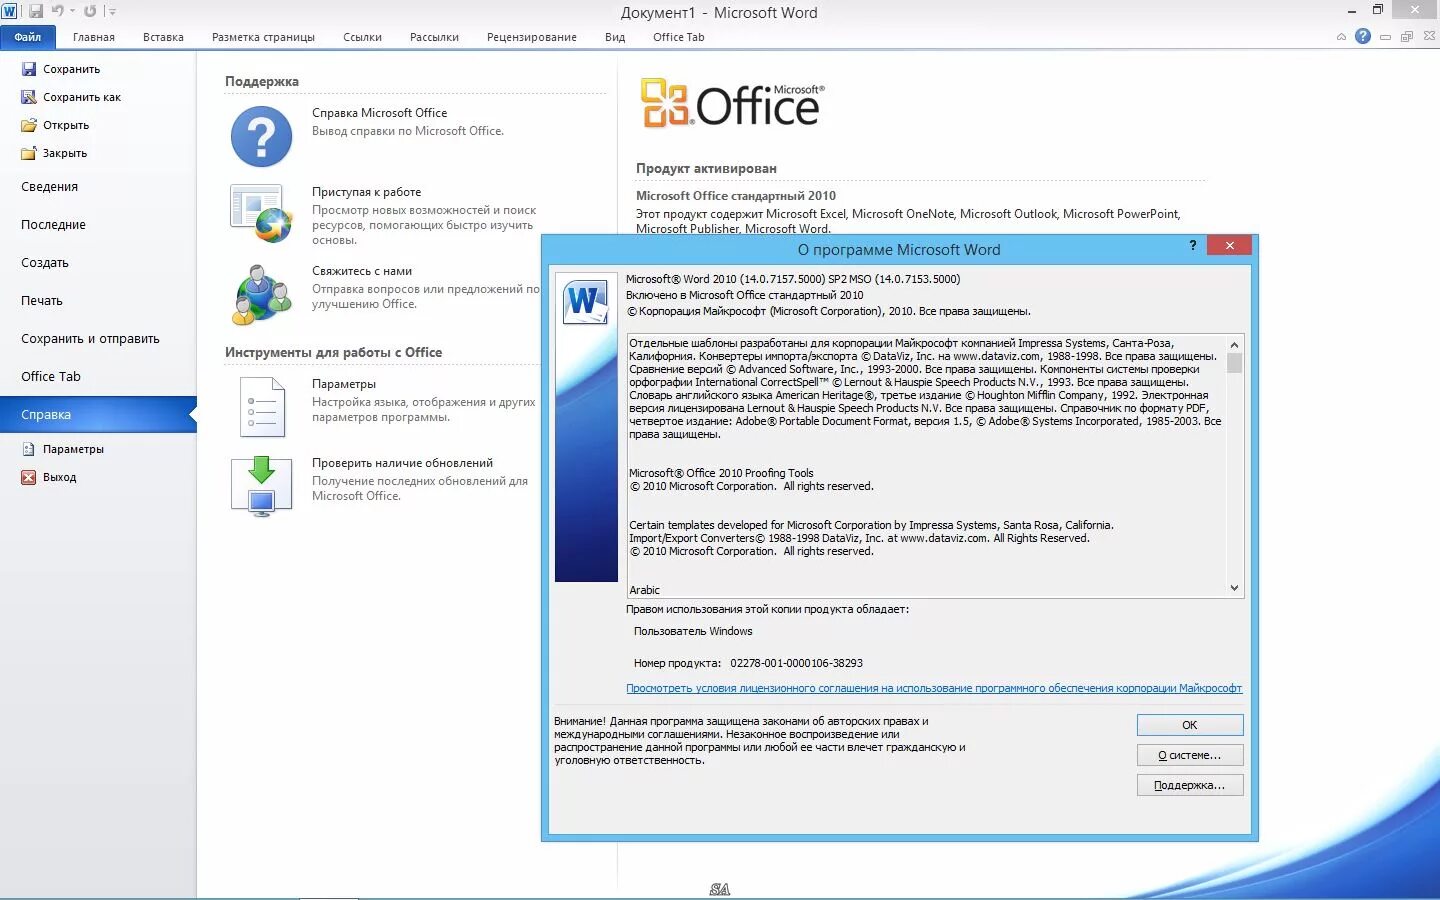
Task: Click the OK button in About dialog
Action: tap(1190, 725)
